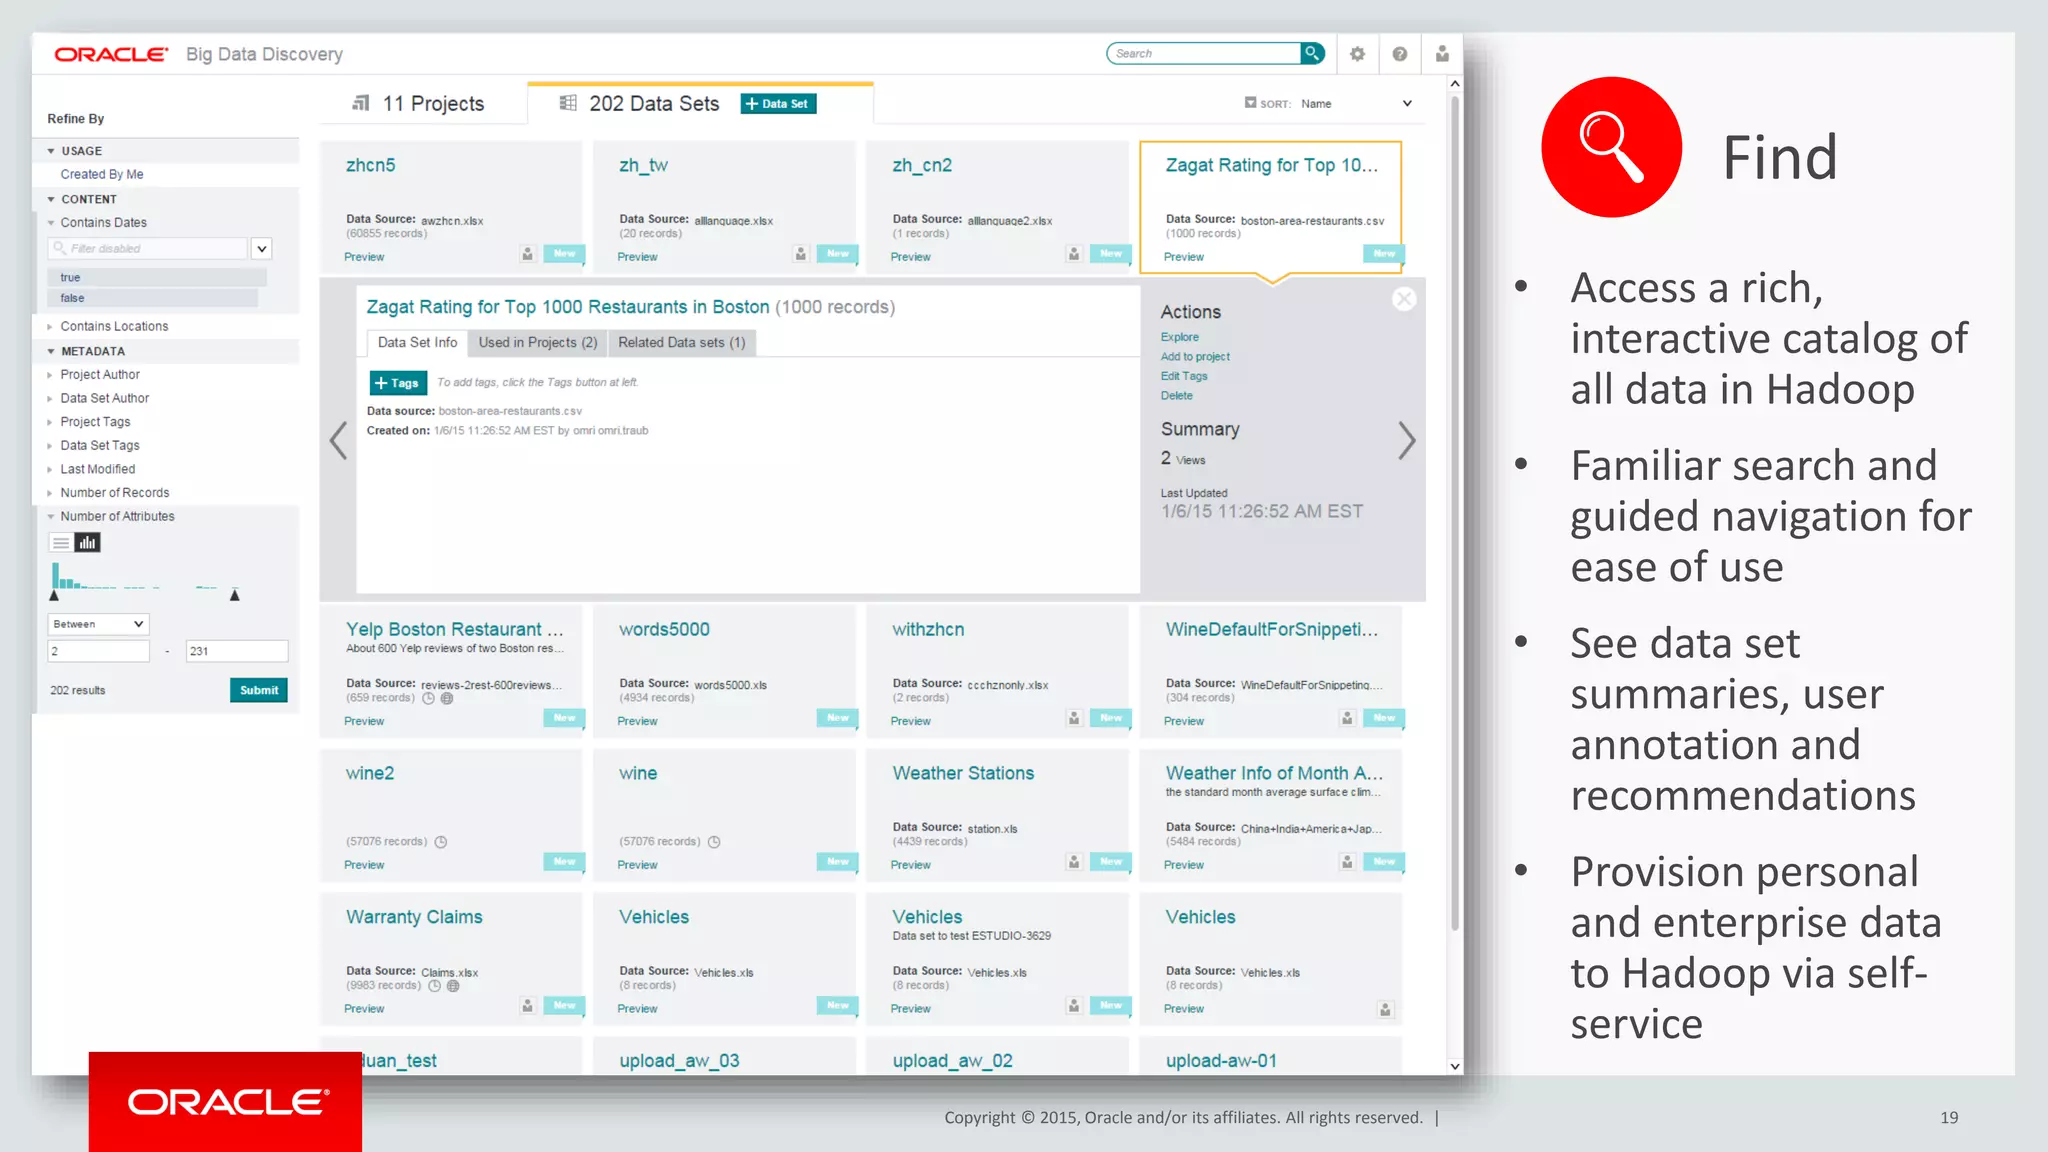Viewport: 2048px width, 1152px height.
Task: Switch attributes refinement to list view
Action: pyautogui.click(x=61, y=543)
